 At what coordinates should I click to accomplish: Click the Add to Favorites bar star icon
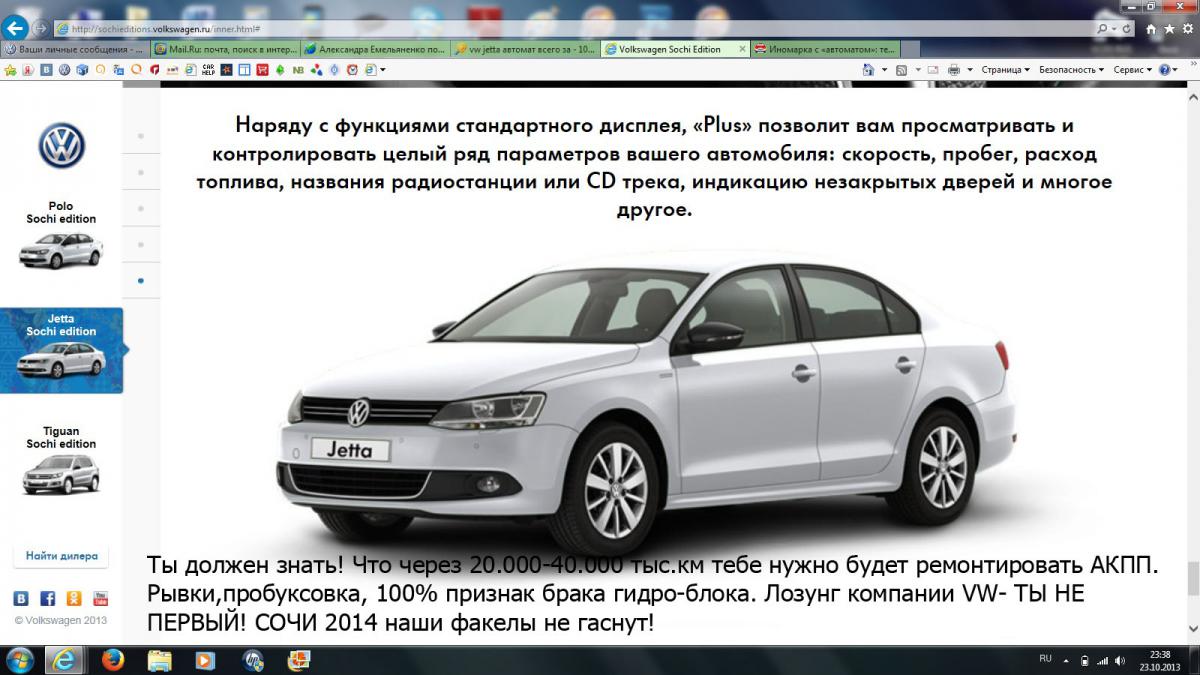pos(11,70)
